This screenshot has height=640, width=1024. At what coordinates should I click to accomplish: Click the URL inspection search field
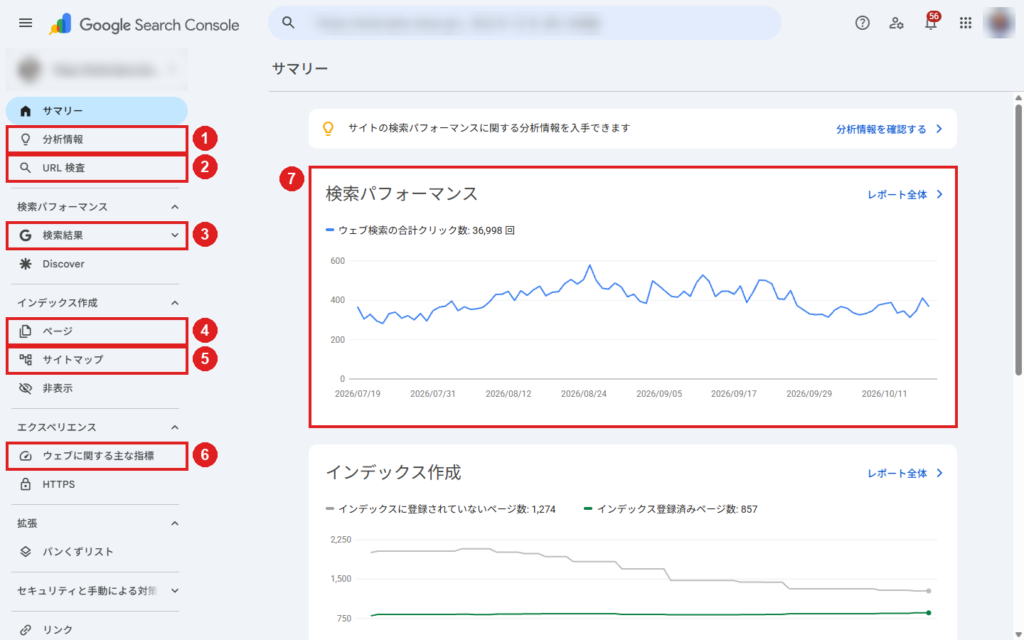tap(524, 23)
